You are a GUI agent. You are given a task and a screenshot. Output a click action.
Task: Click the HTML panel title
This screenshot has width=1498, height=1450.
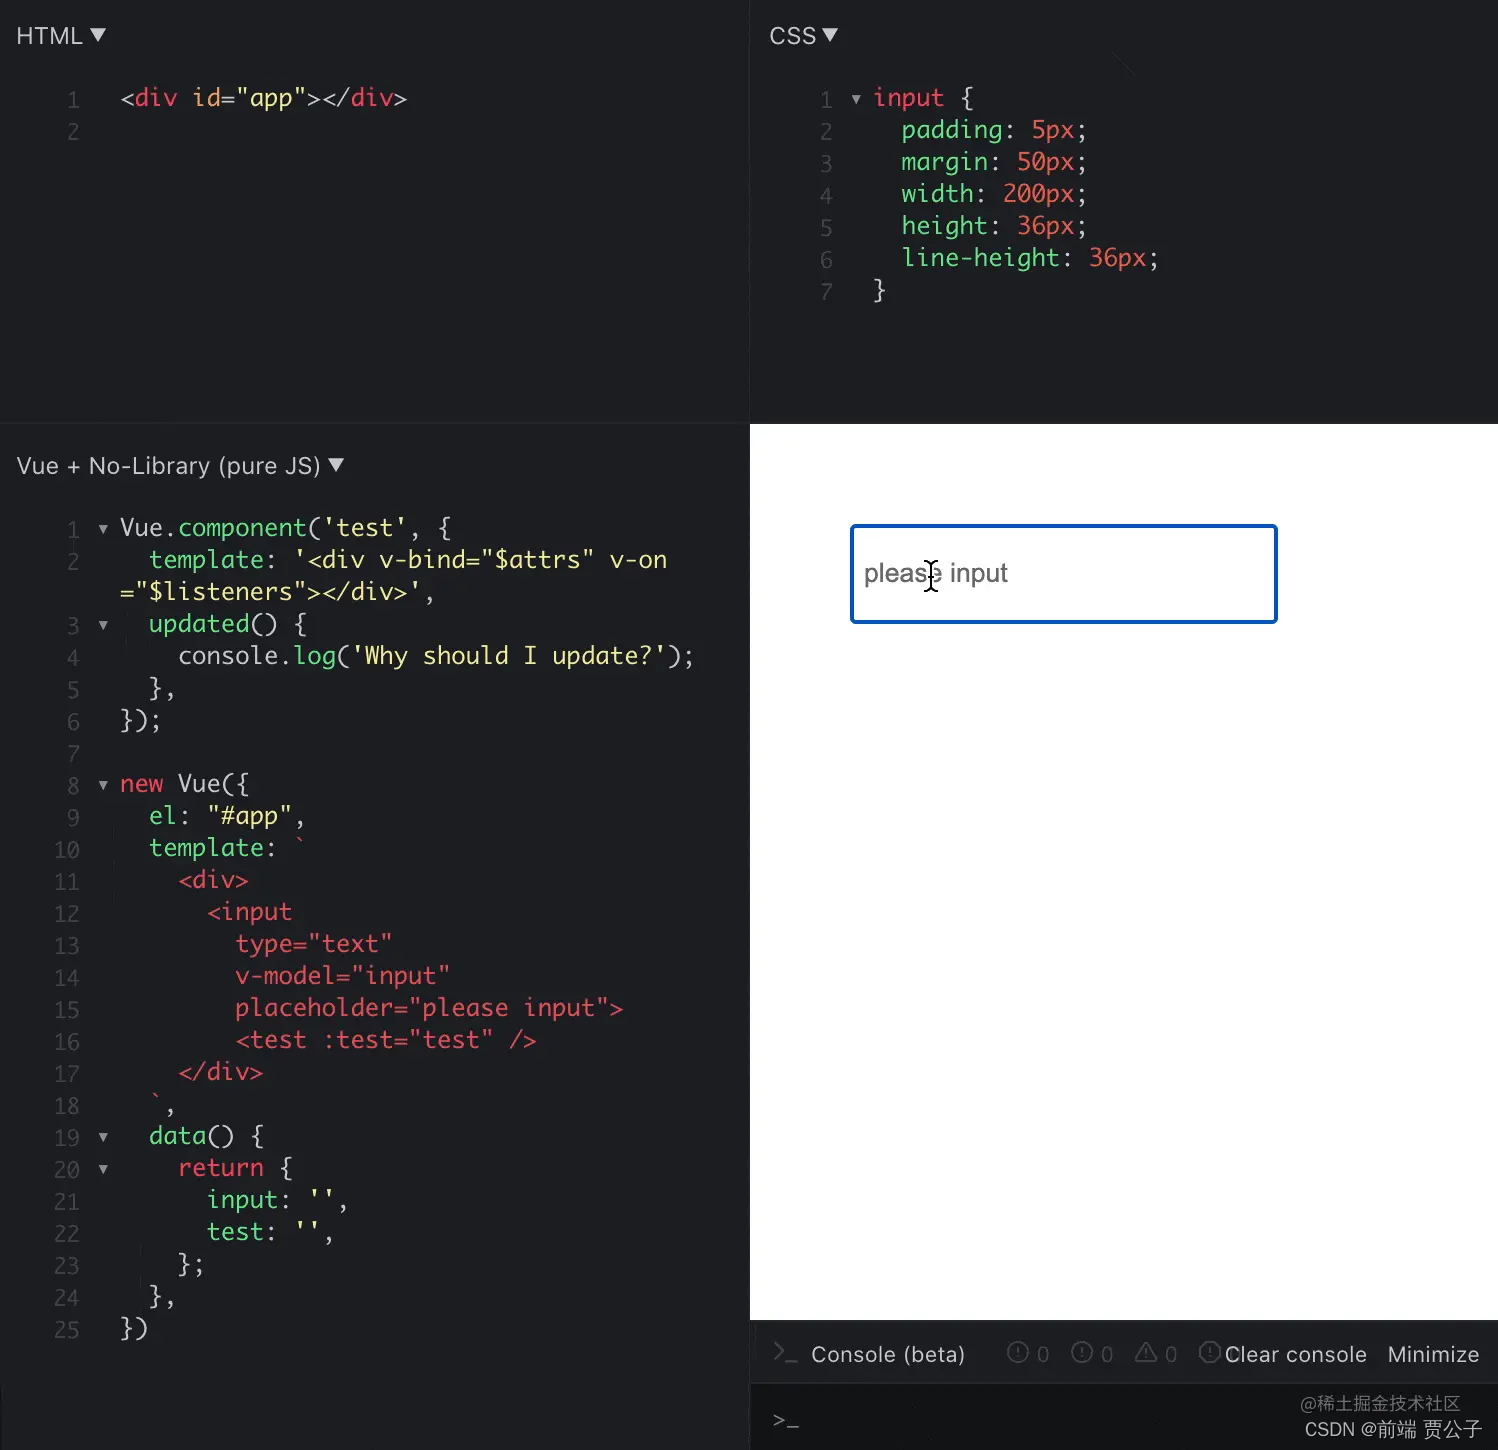point(46,35)
